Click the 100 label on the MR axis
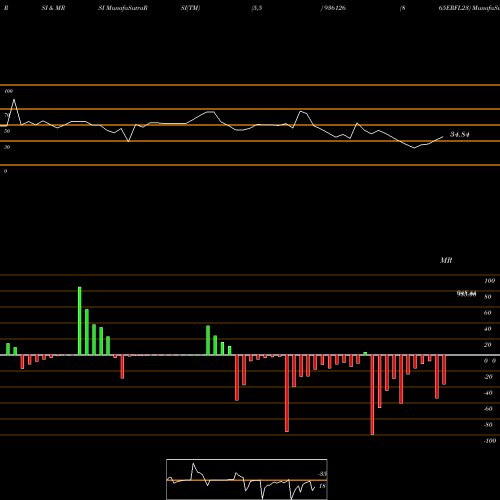Viewport: 500px width, 500px height. (490, 281)
